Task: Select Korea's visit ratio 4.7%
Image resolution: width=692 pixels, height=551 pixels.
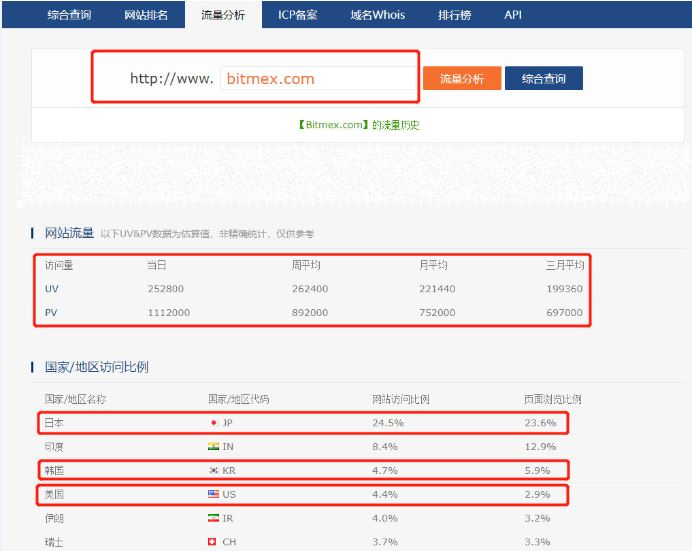Action: [385, 470]
